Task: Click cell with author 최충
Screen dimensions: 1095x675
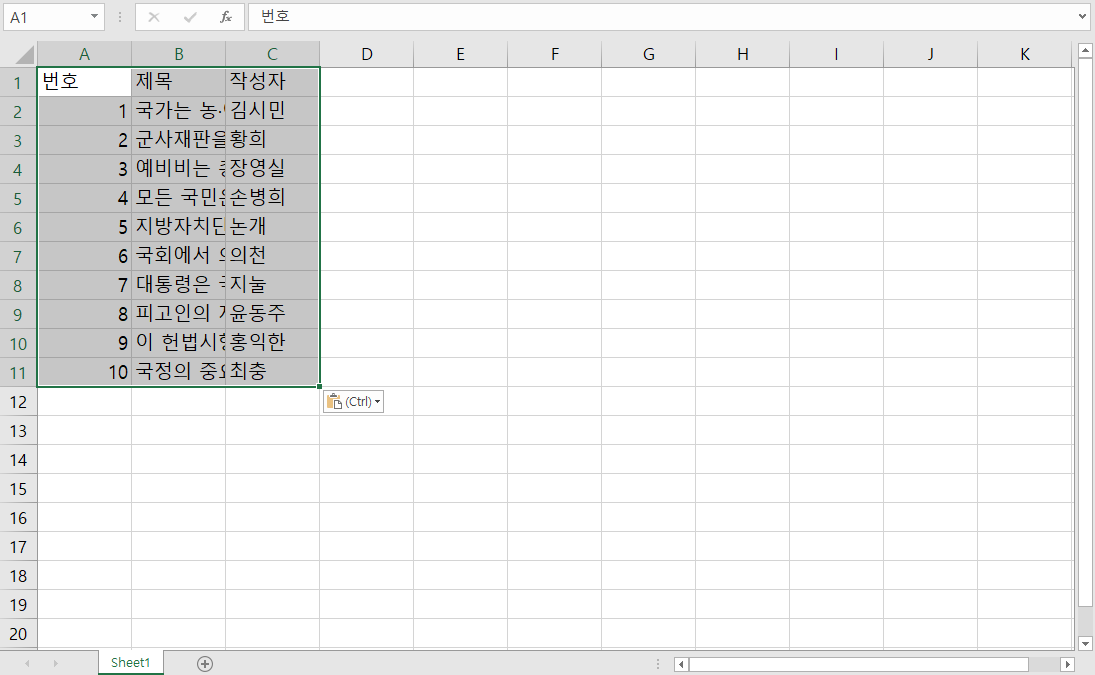Action: click(272, 372)
